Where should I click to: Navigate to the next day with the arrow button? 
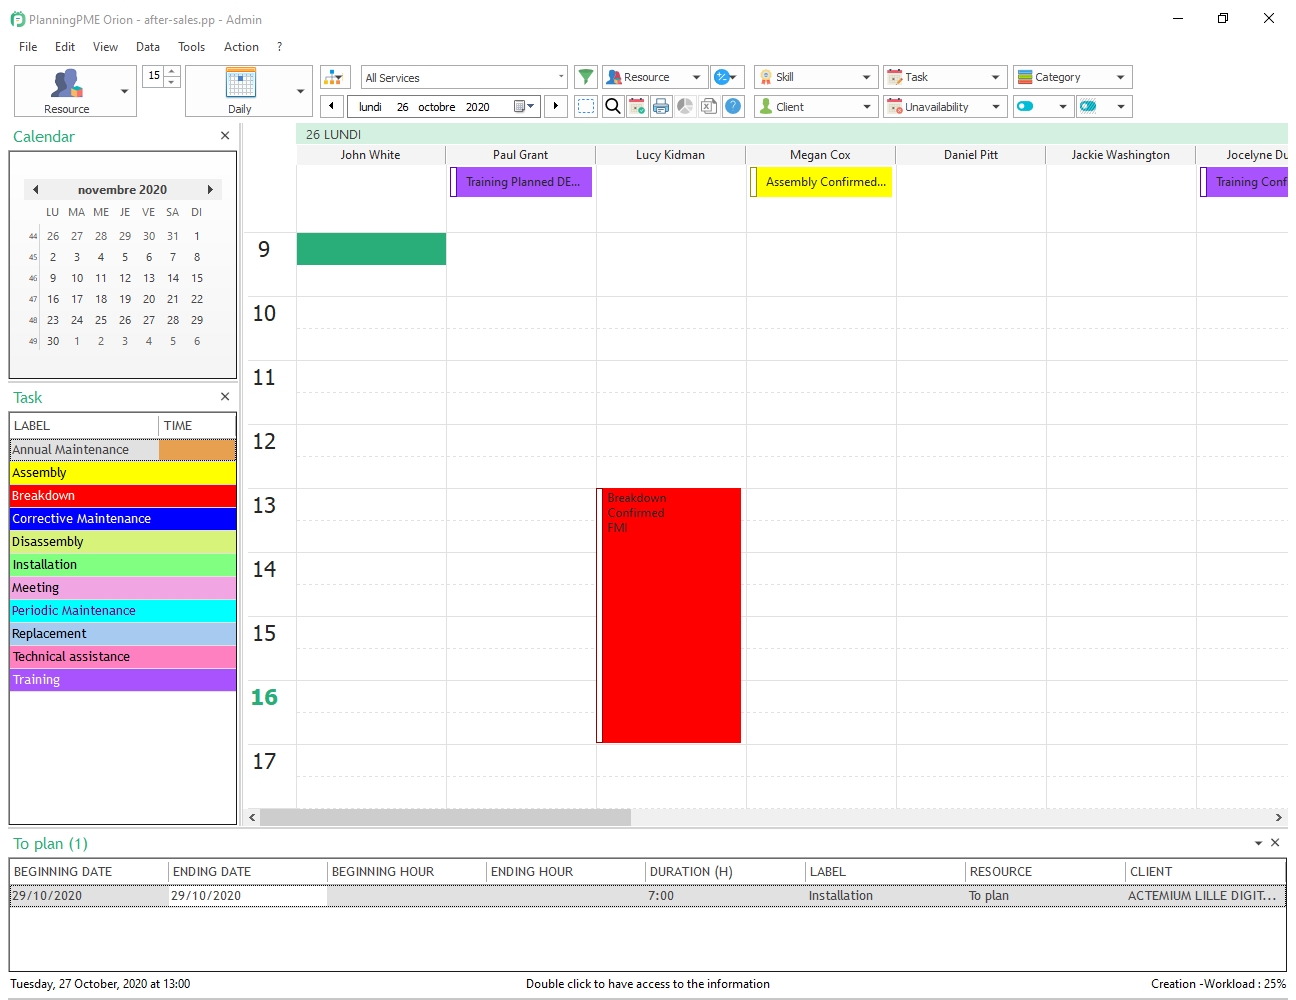pos(556,106)
